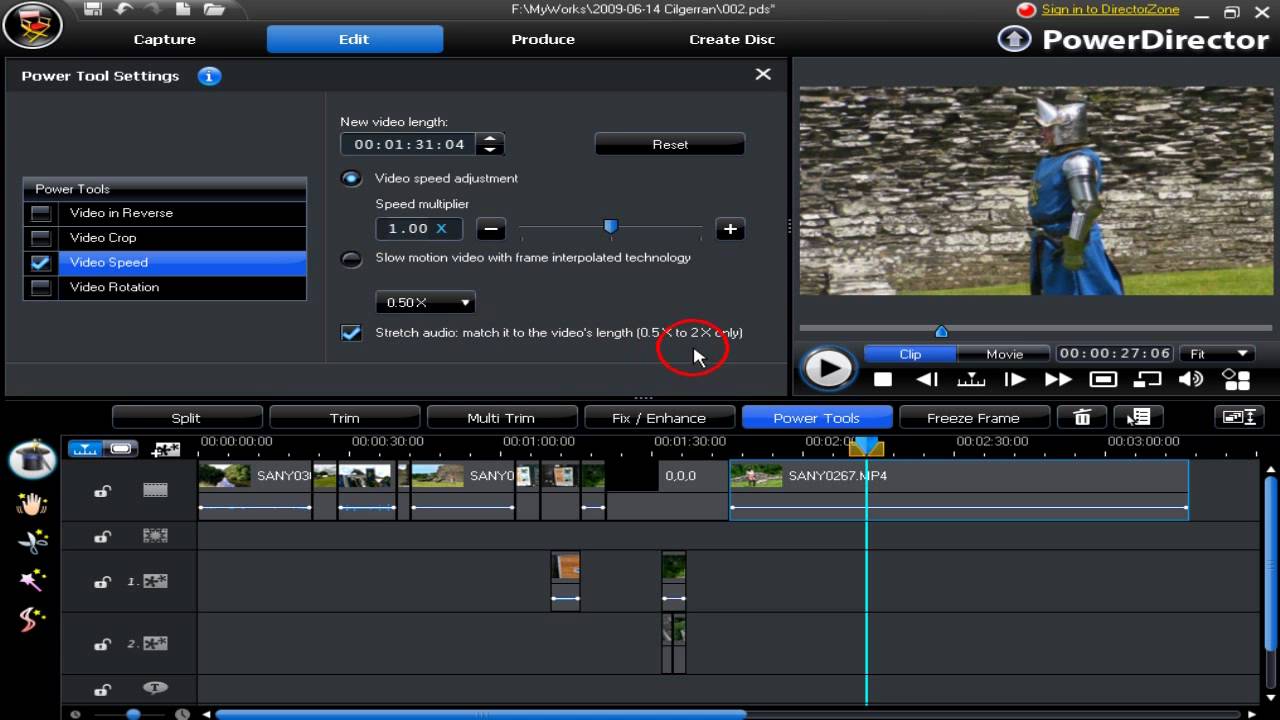Open the Fit preview zoom dropdown
This screenshot has height=720, width=1280.
(1217, 354)
